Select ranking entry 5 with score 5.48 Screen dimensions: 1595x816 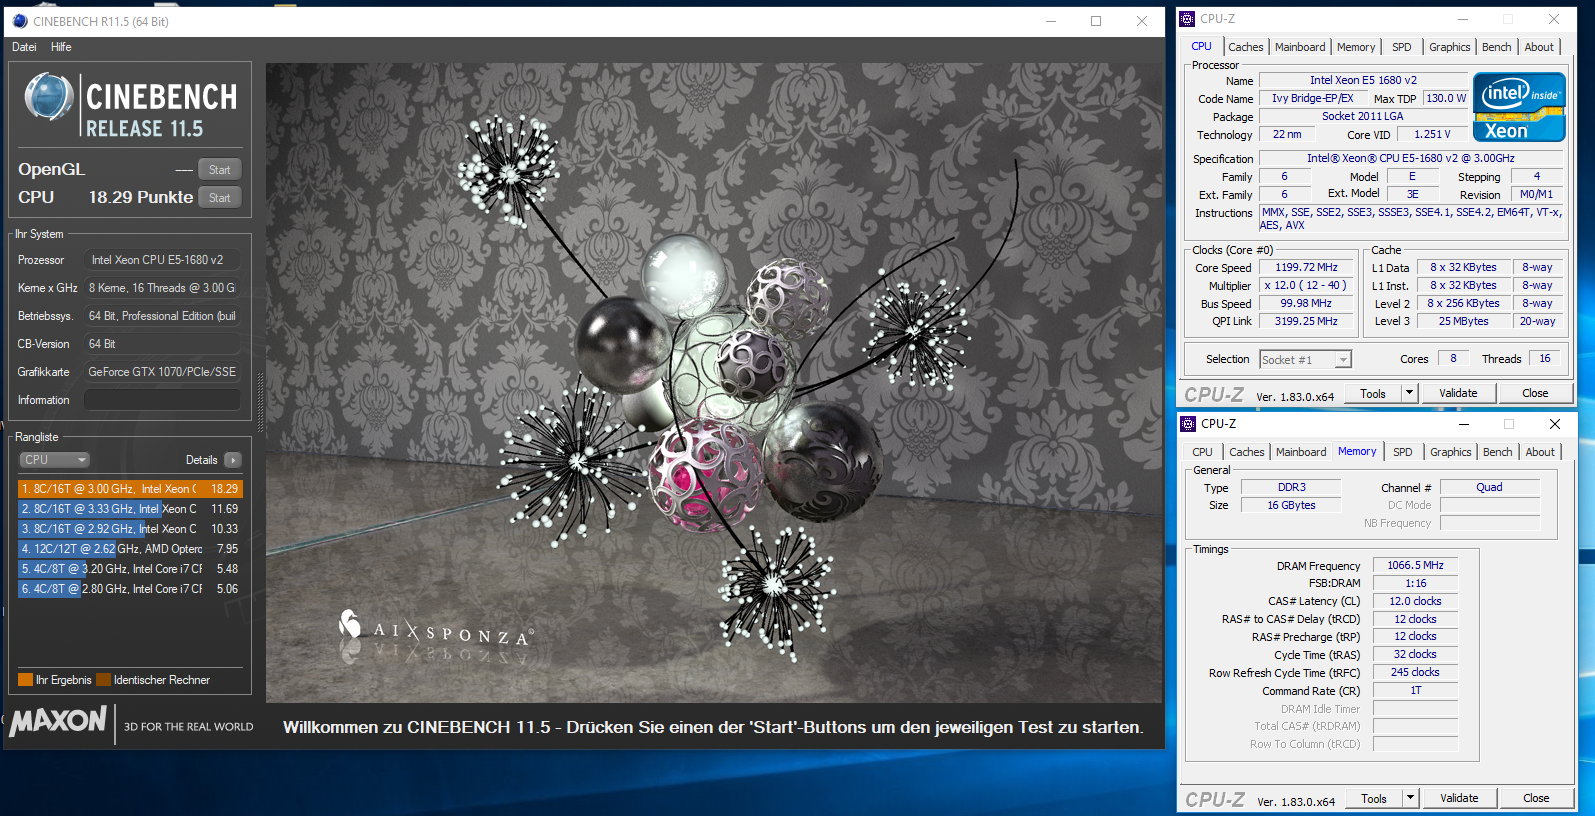pyautogui.click(x=130, y=569)
